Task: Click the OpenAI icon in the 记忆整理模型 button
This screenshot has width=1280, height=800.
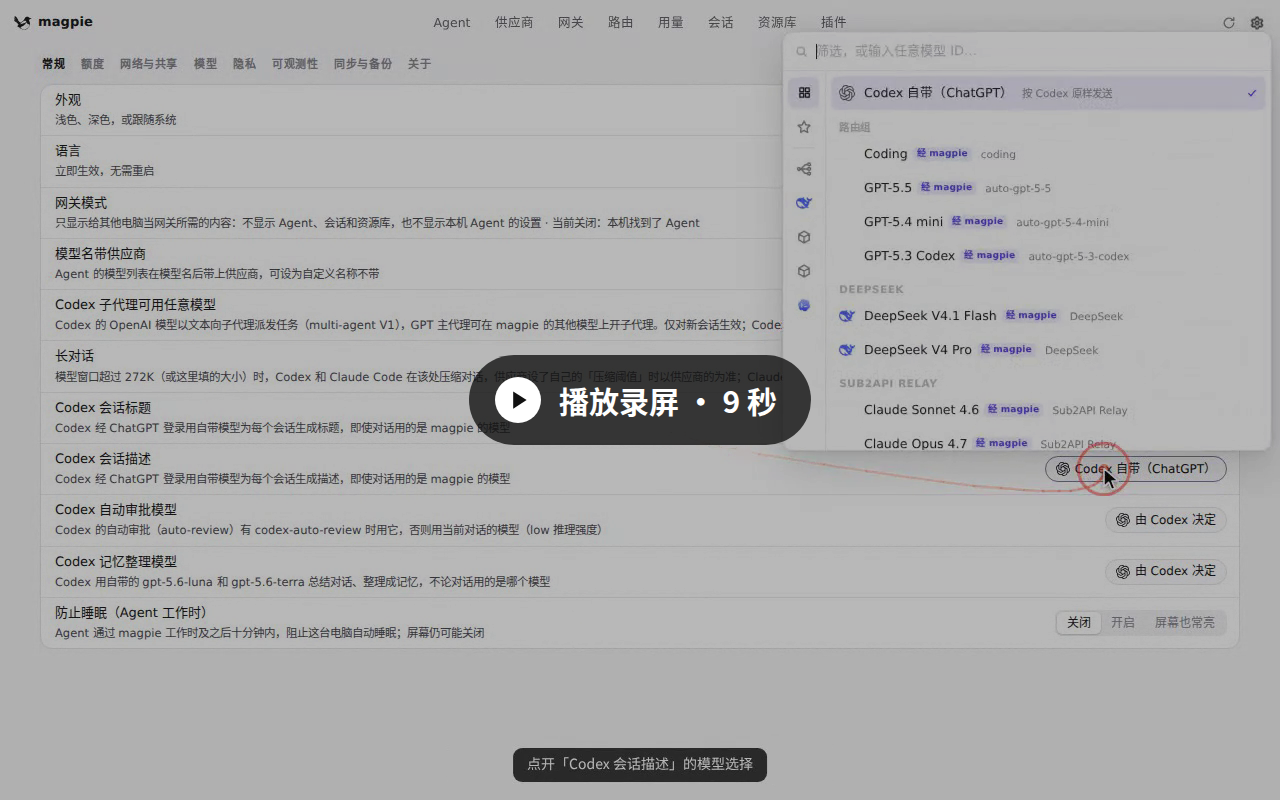Action: [x=1123, y=571]
